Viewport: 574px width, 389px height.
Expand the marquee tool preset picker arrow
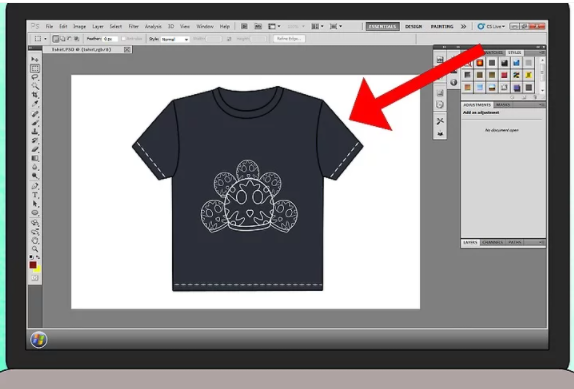[x=45, y=39]
